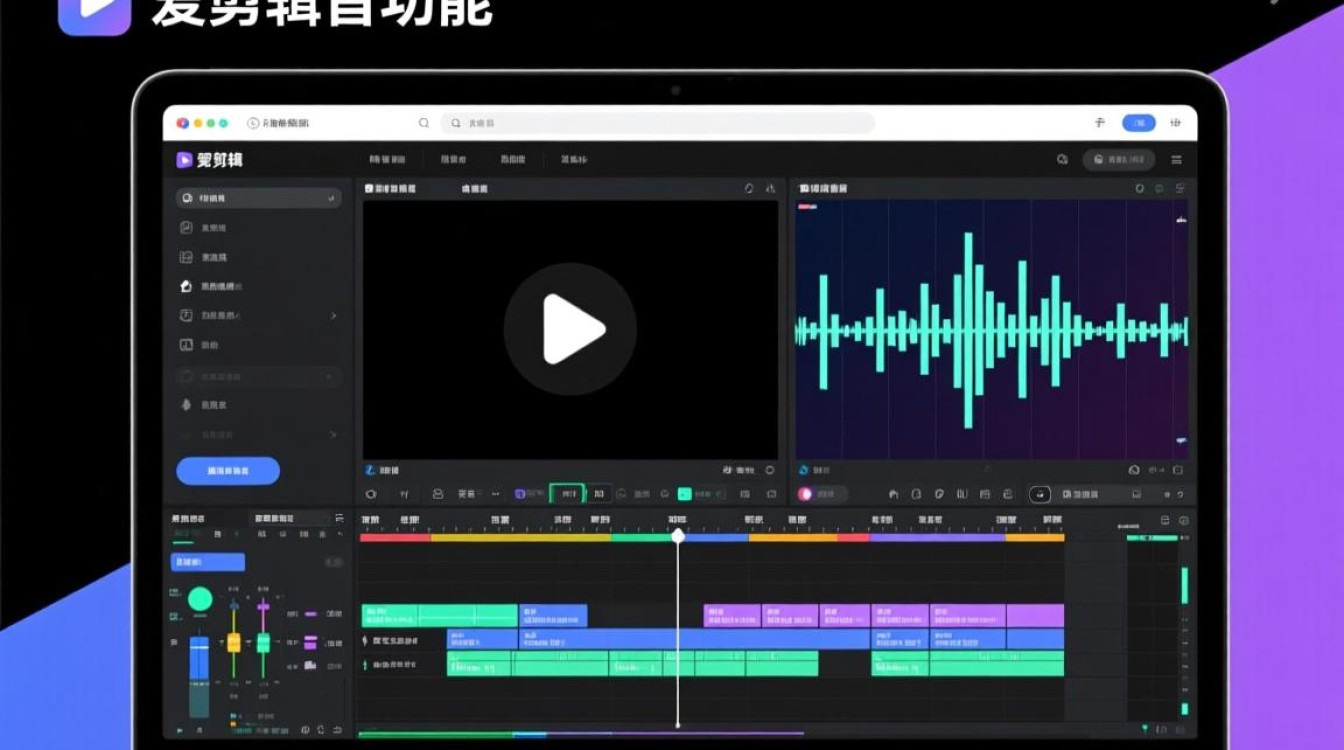Click the yellow fader handle in the mixer
Screen dimensions: 1344x750
click(233, 642)
